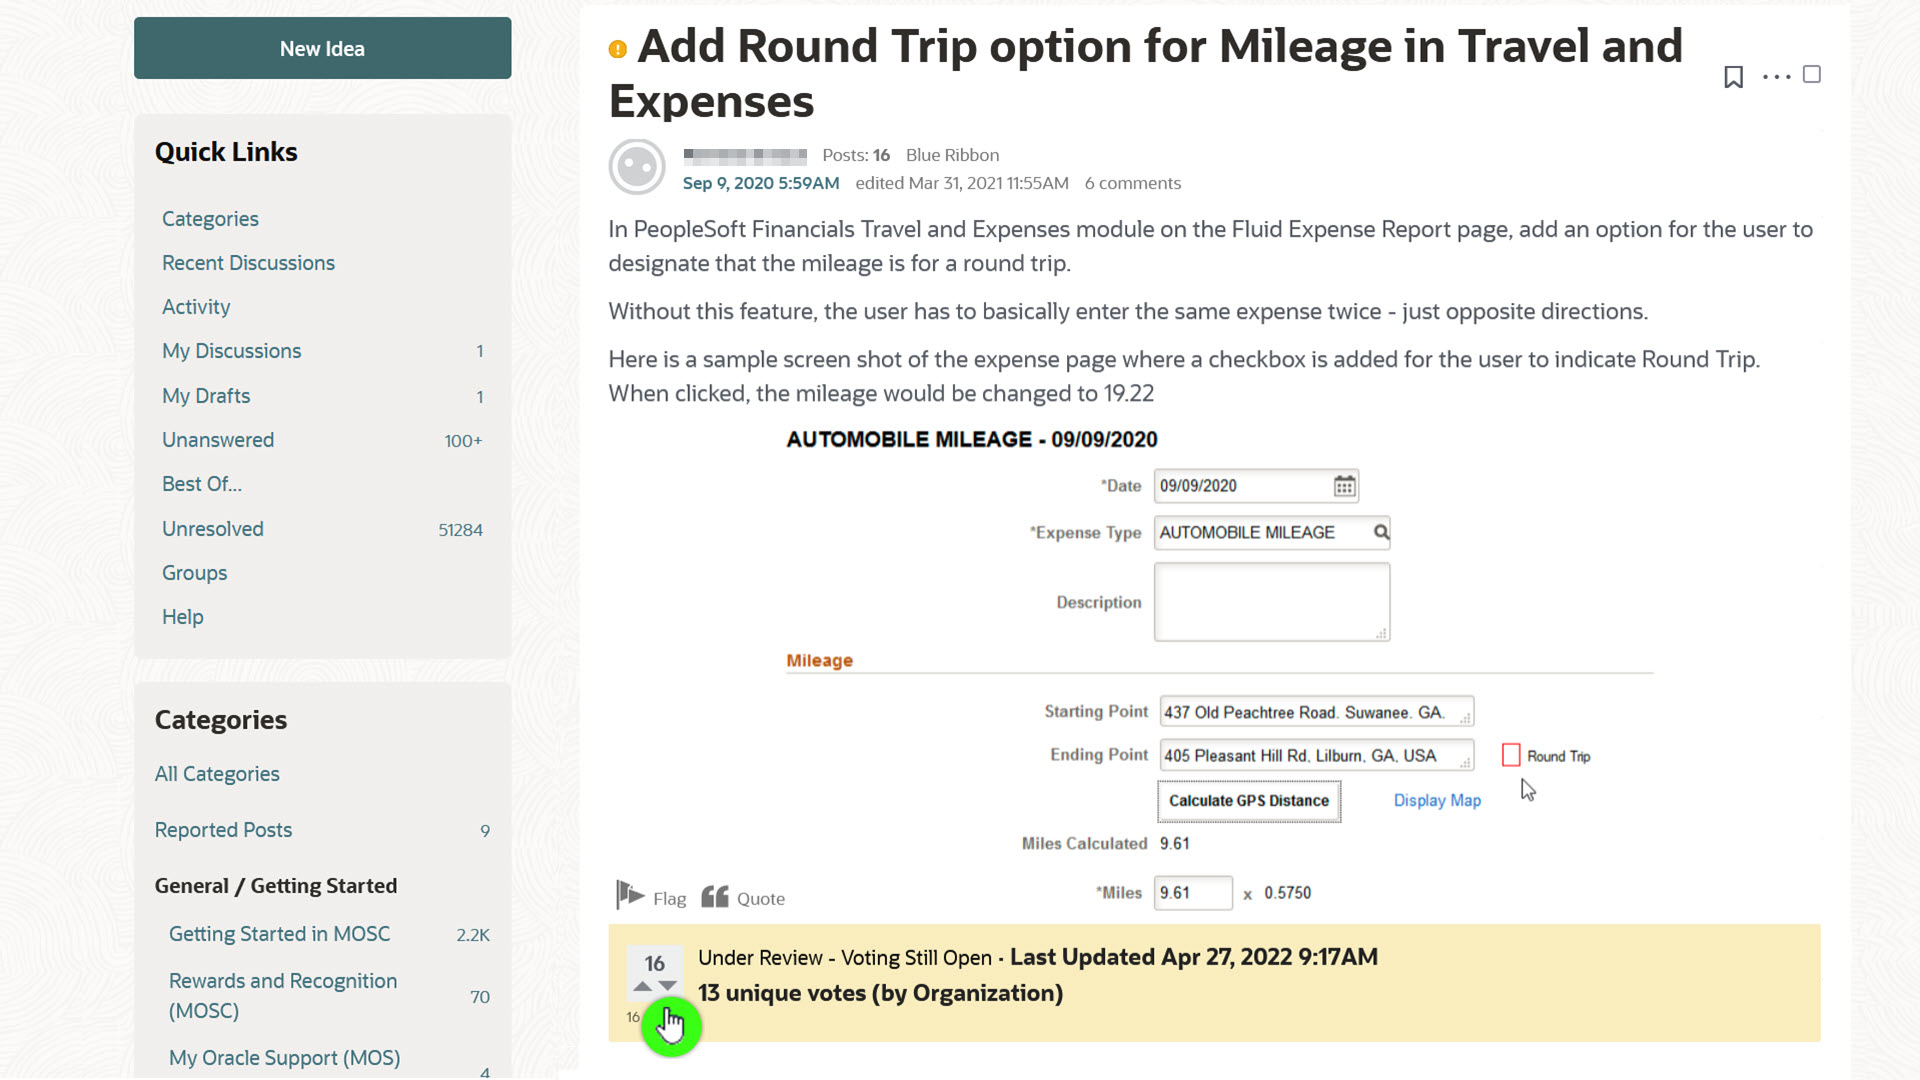Viewport: 1920px width, 1080px height.
Task: Upvote the idea with the up arrow
Action: point(643,986)
